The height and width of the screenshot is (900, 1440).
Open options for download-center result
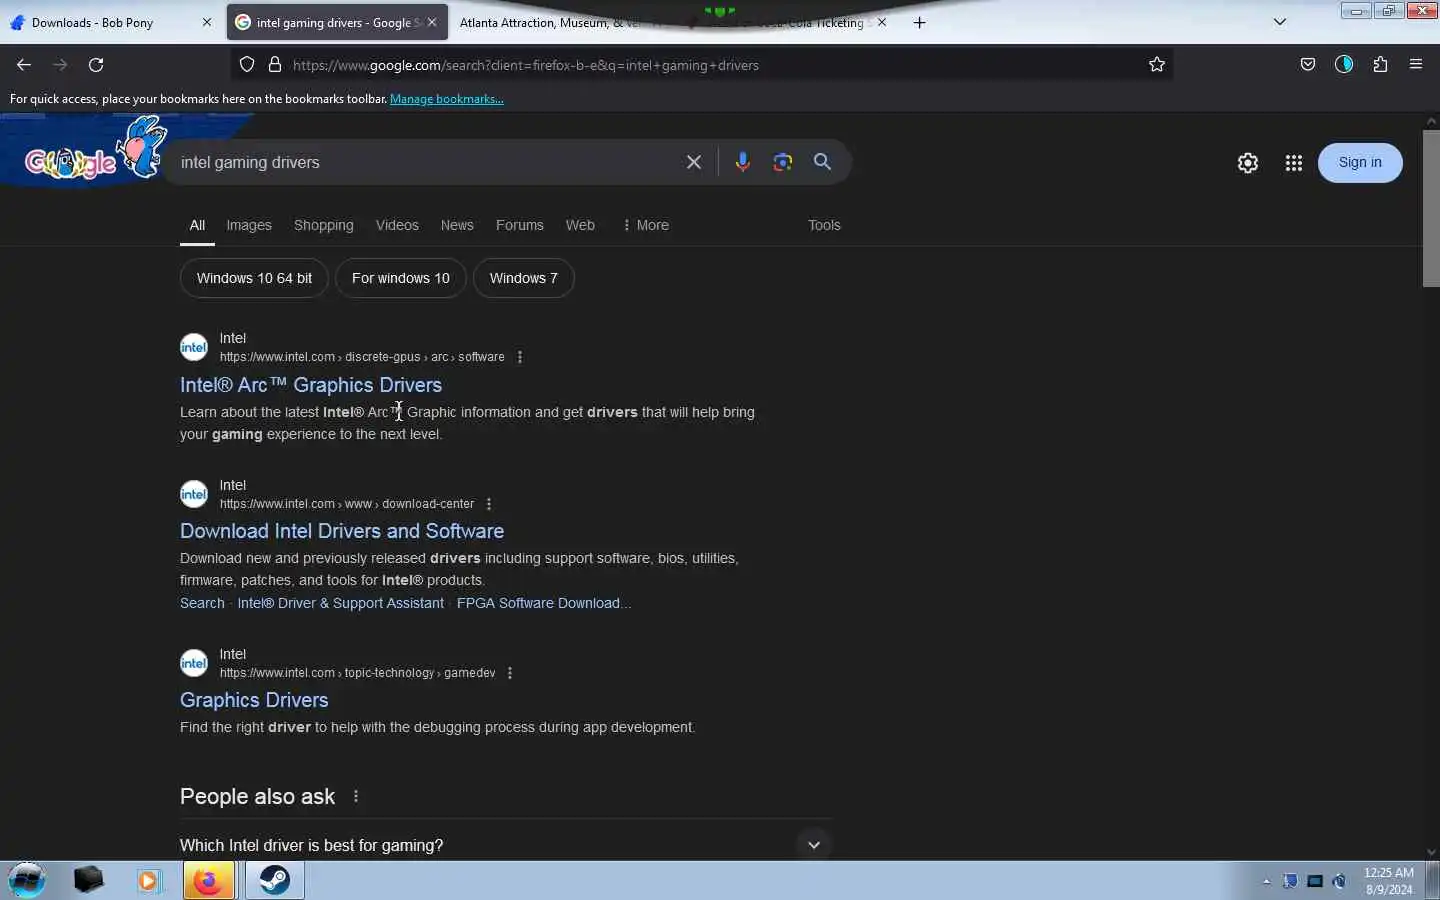coord(489,504)
